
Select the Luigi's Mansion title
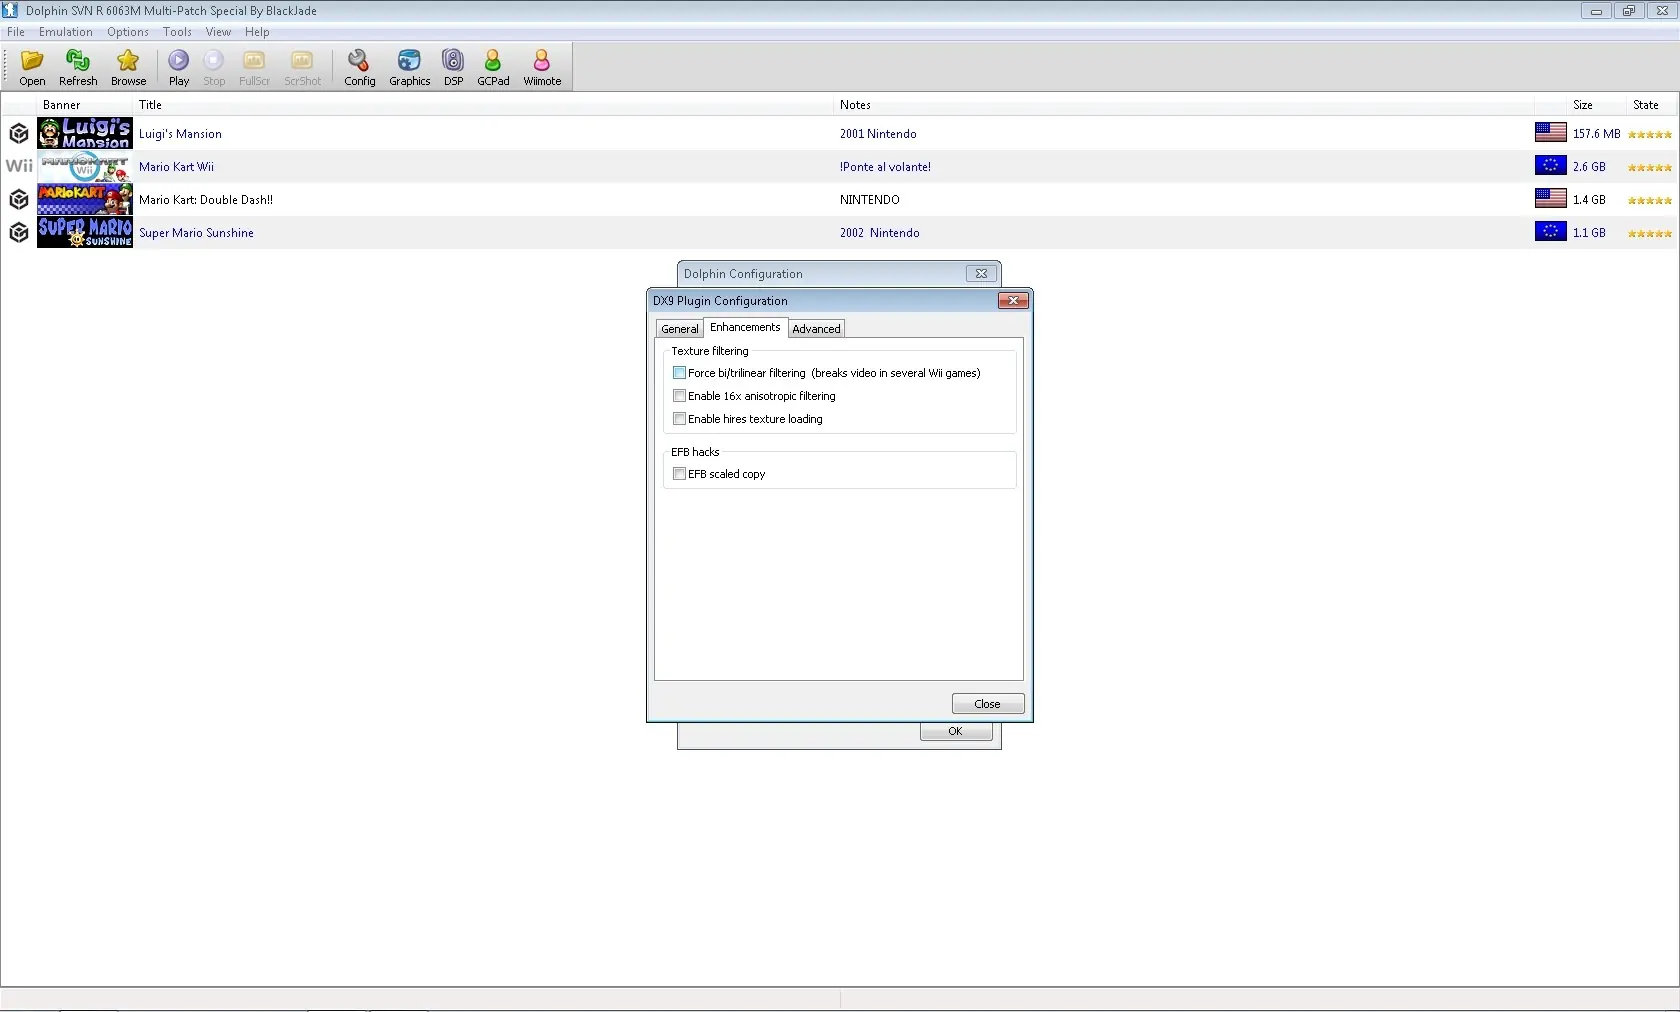(x=180, y=134)
